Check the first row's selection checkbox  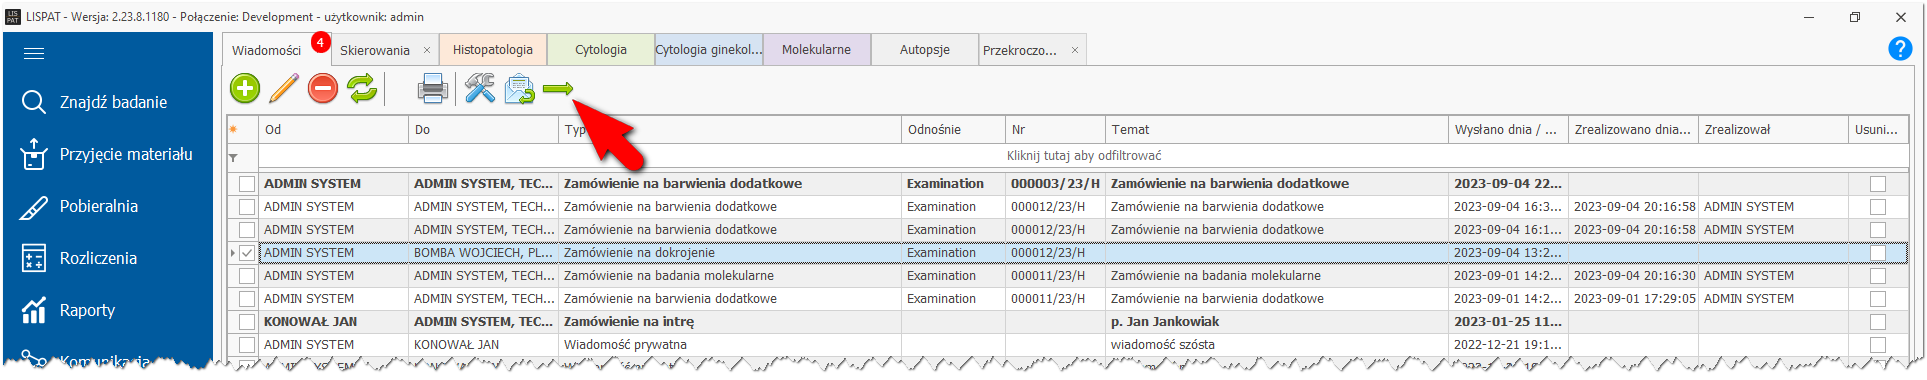coord(247,184)
